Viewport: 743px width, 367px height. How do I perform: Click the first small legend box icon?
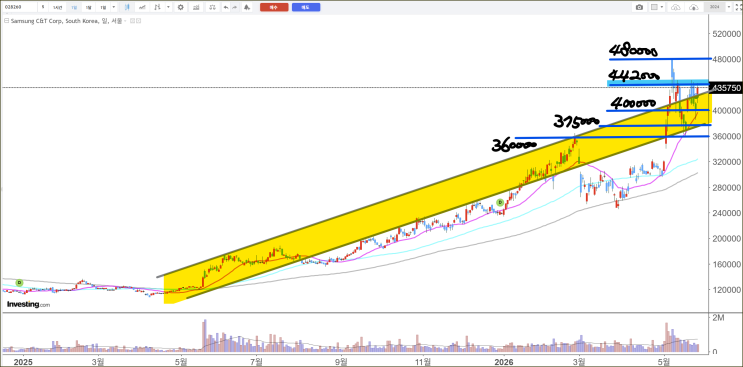pyautogui.click(x=132, y=21)
